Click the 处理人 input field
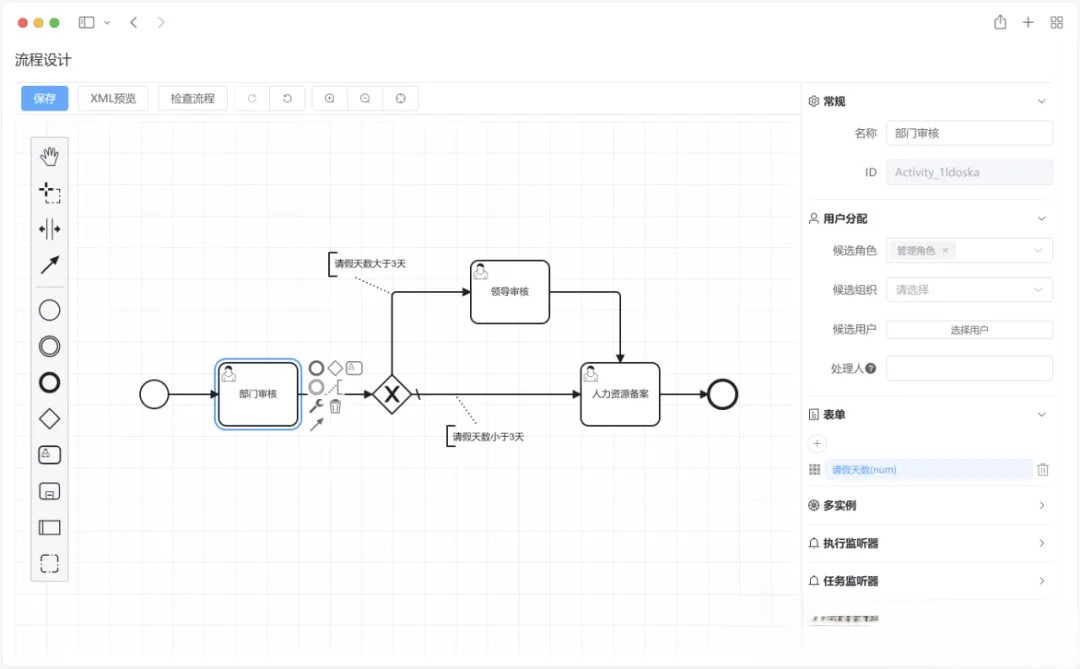The image size is (1080, 669). (969, 369)
